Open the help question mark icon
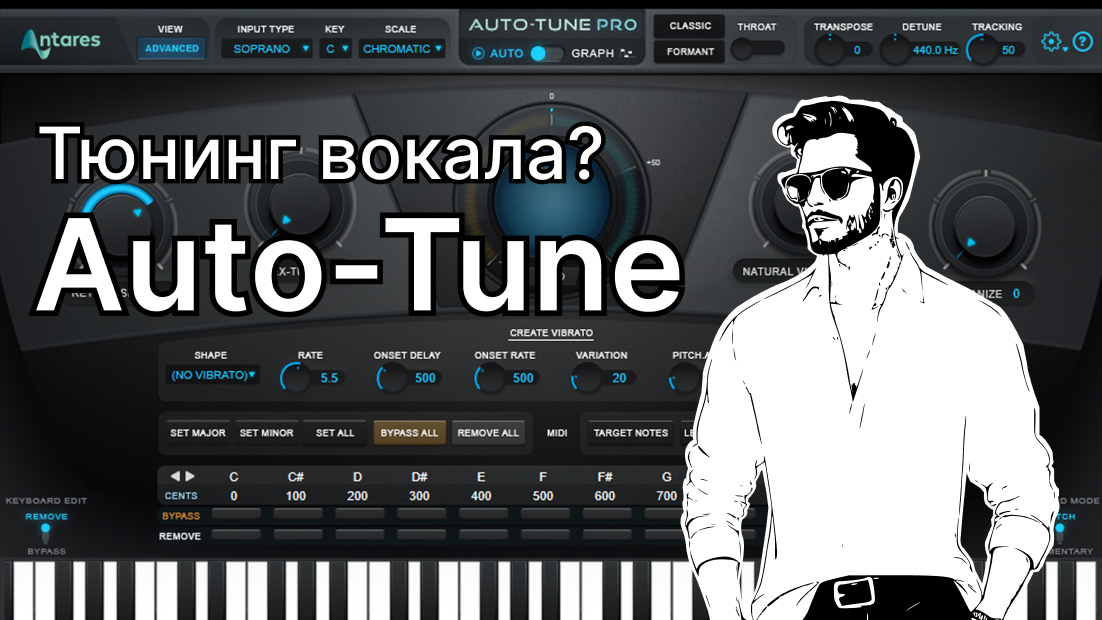1102x620 pixels. tap(1083, 41)
